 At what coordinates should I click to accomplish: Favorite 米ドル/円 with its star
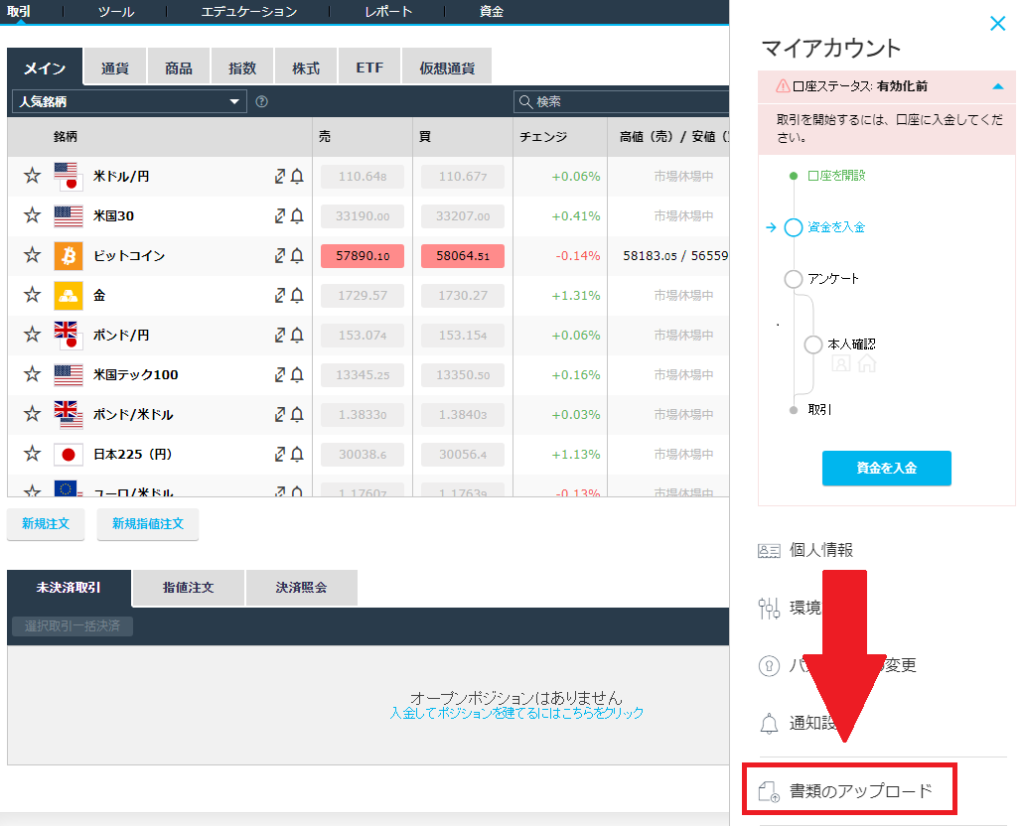pyautogui.click(x=32, y=176)
